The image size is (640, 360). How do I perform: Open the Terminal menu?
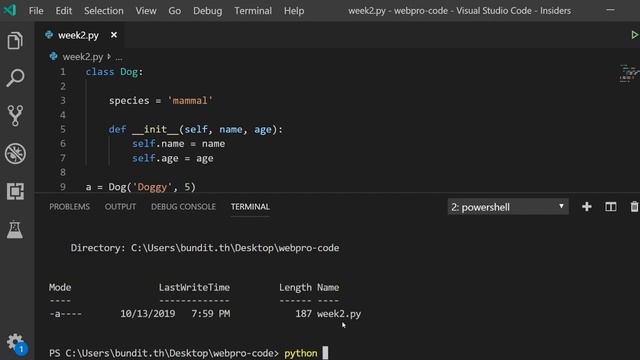(253, 11)
